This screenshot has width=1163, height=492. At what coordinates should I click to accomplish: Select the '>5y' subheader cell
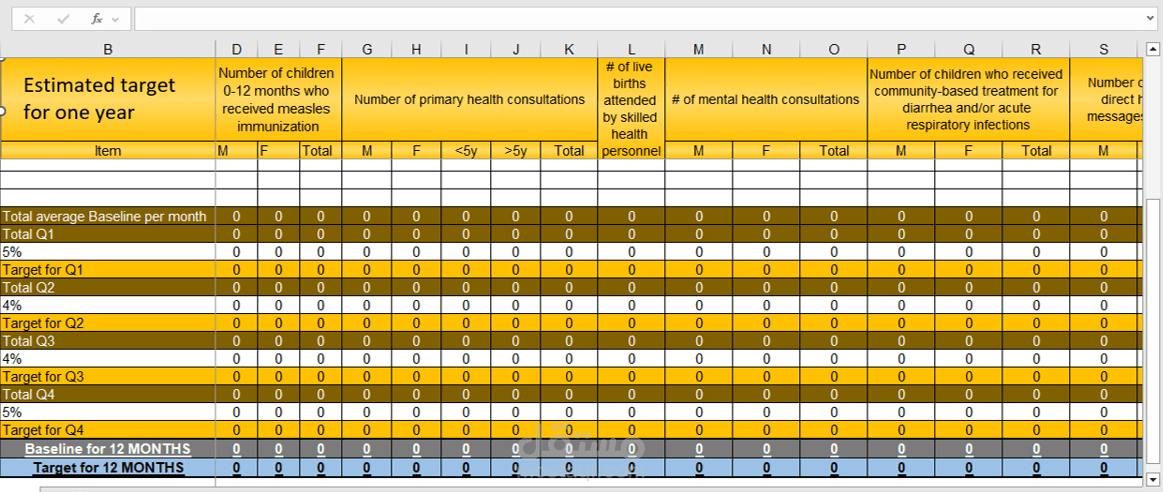(x=515, y=151)
